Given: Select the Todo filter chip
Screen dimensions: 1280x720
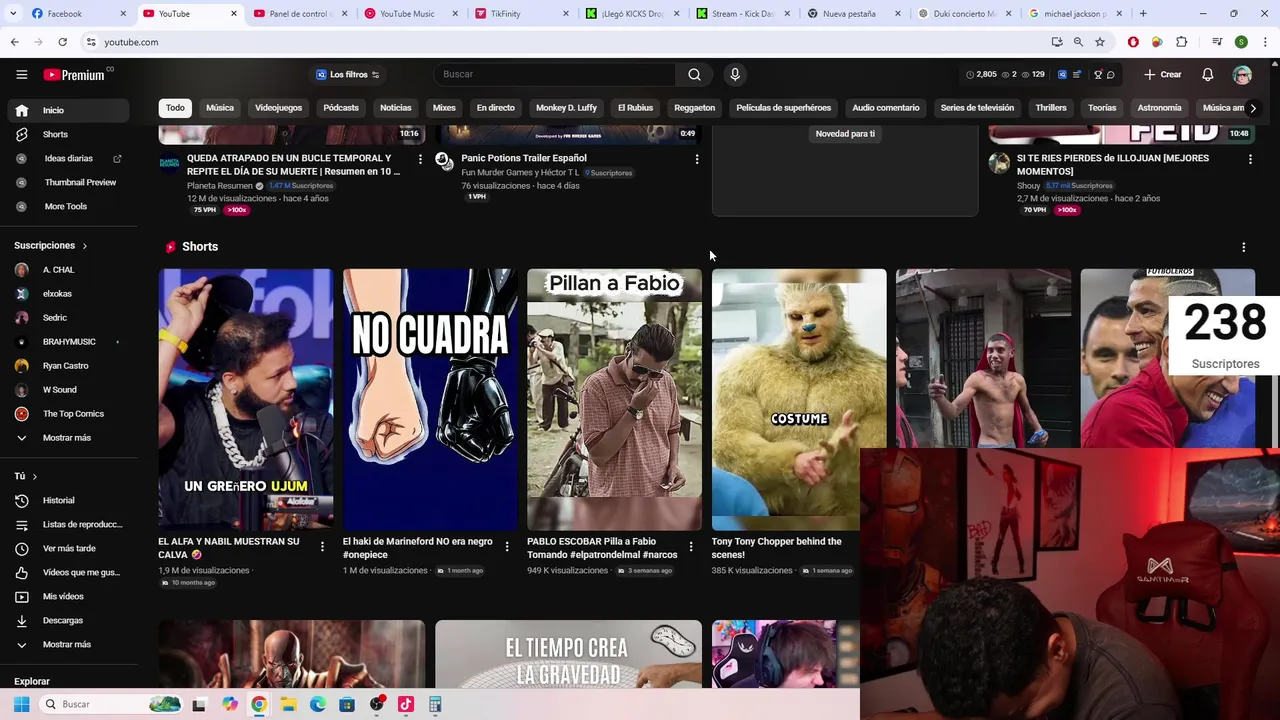Looking at the screenshot, I should click(175, 108).
